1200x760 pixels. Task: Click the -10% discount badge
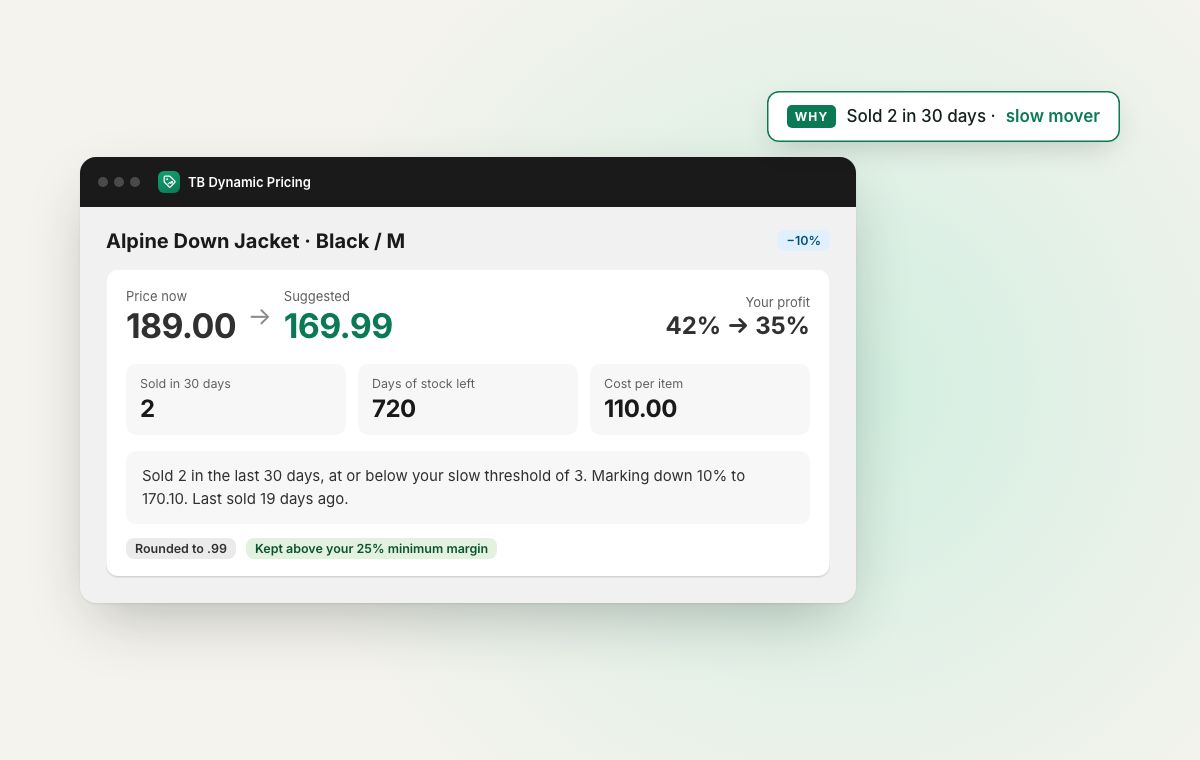click(x=803, y=241)
